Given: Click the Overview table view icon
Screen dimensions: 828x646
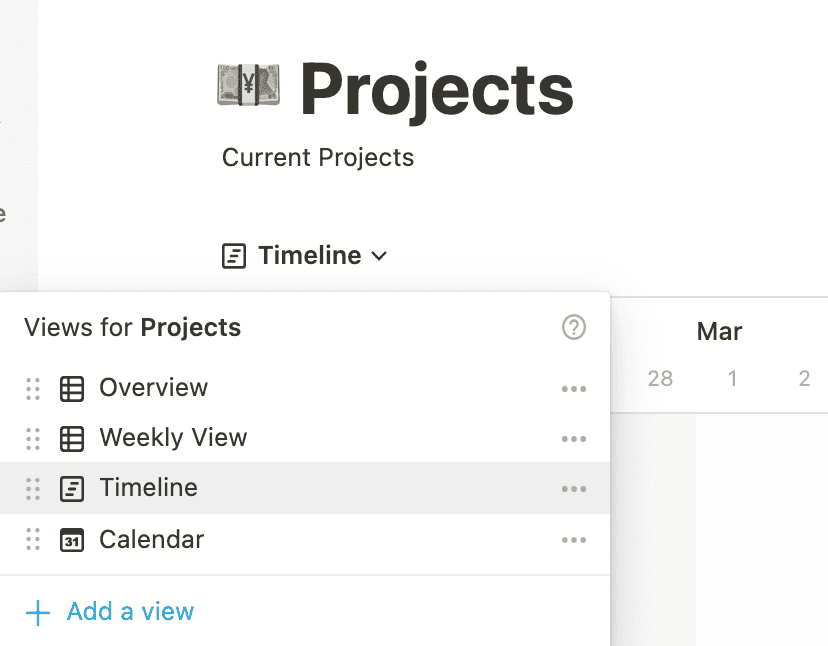Looking at the screenshot, I should point(72,388).
